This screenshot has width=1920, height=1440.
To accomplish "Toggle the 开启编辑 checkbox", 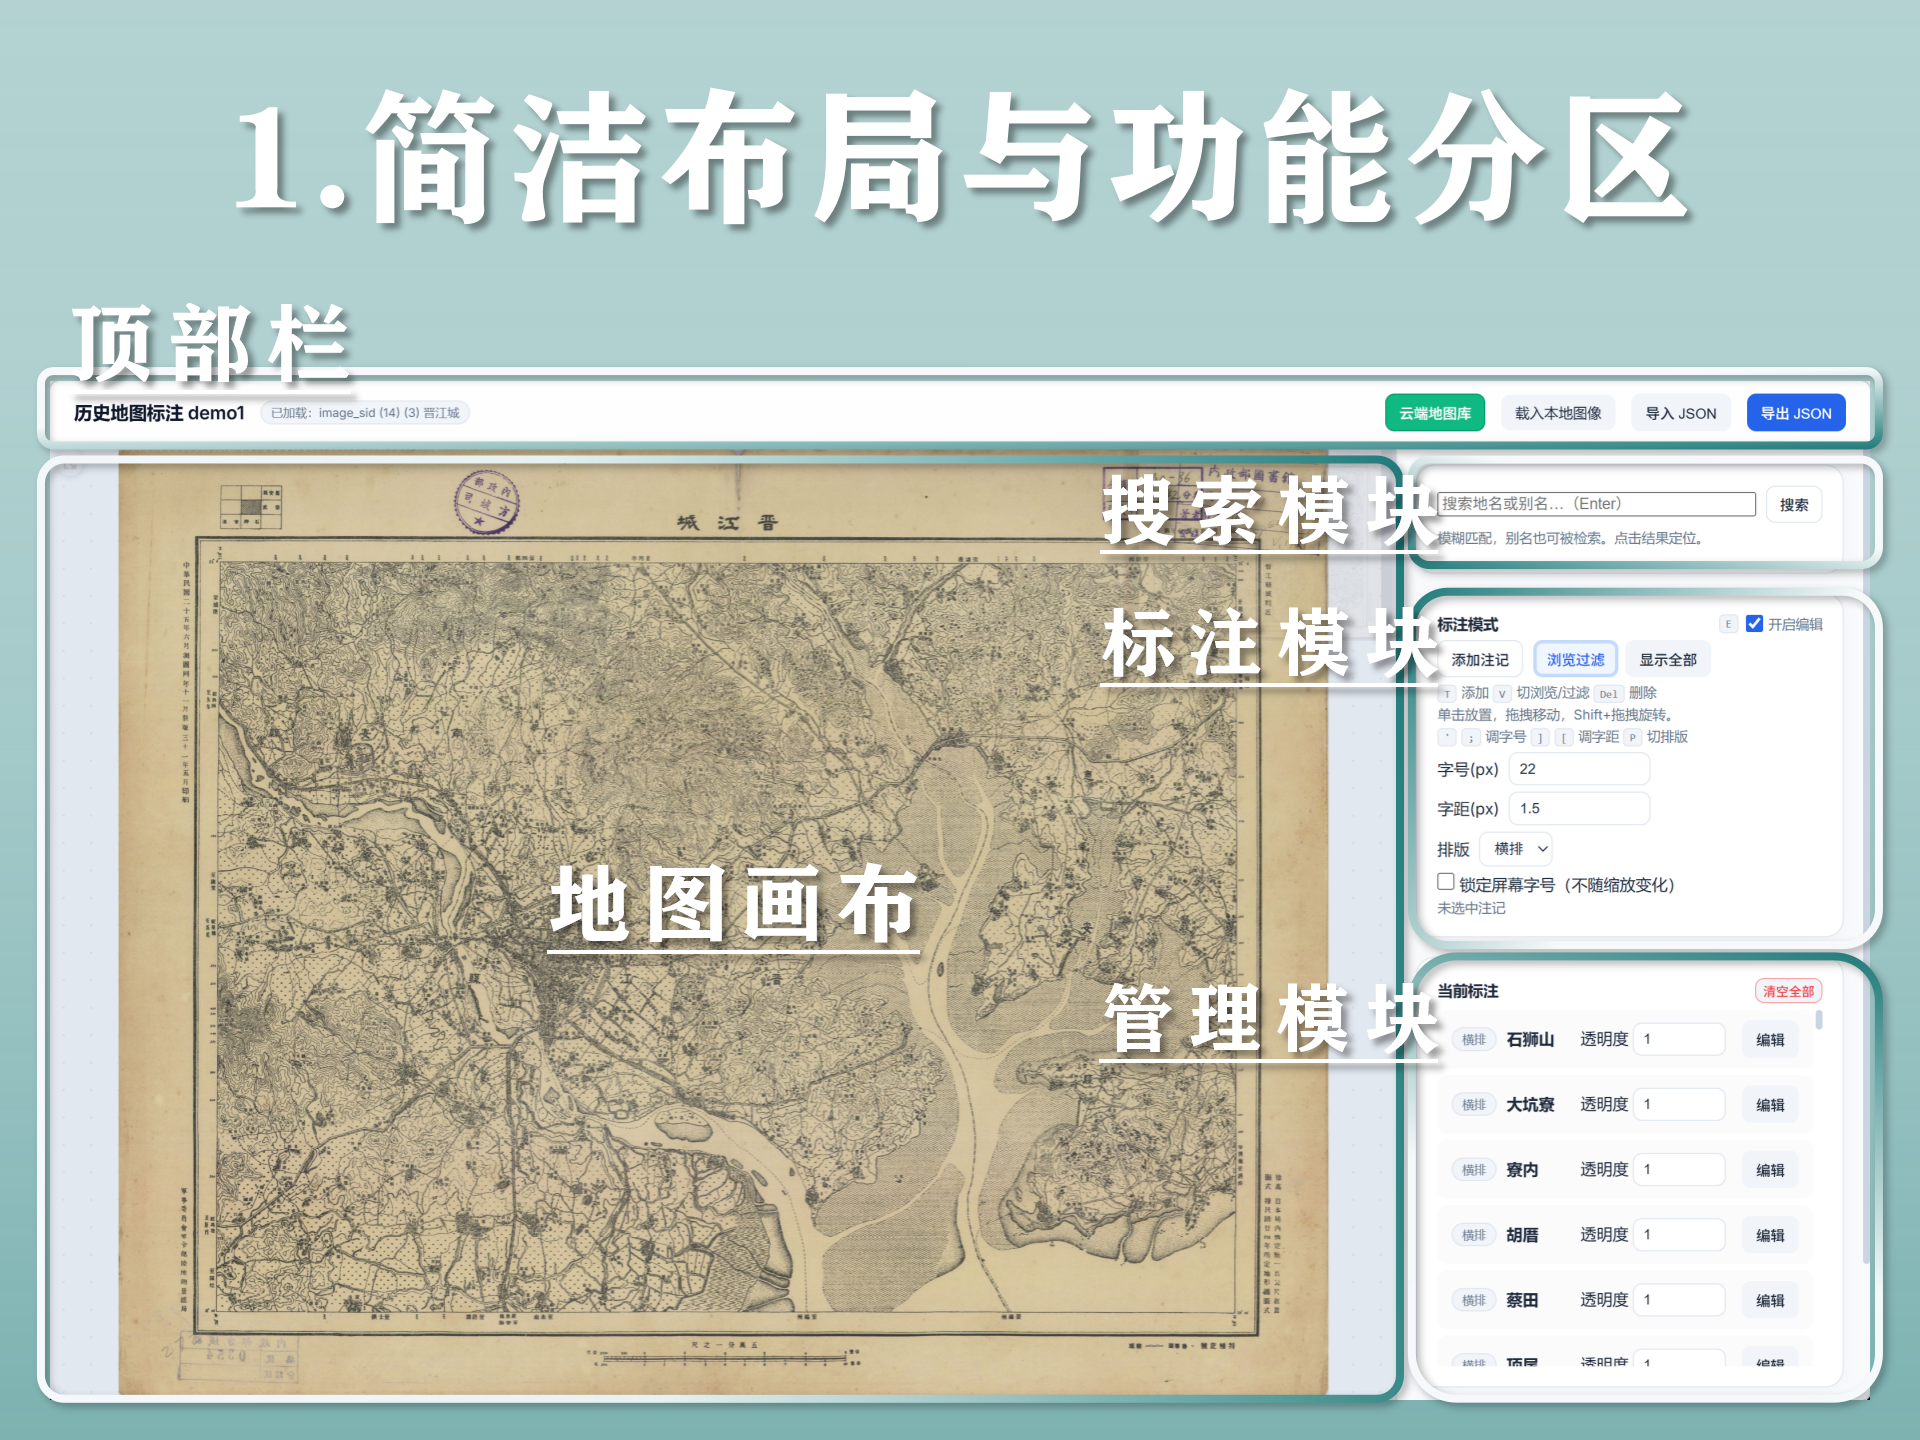I will pyautogui.click(x=1754, y=624).
